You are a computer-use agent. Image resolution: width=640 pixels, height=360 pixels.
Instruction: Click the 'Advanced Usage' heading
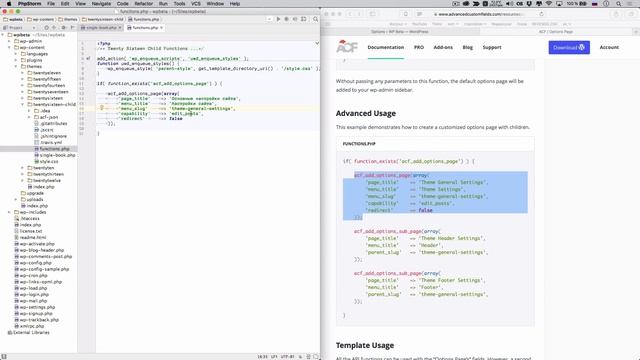[366, 113]
